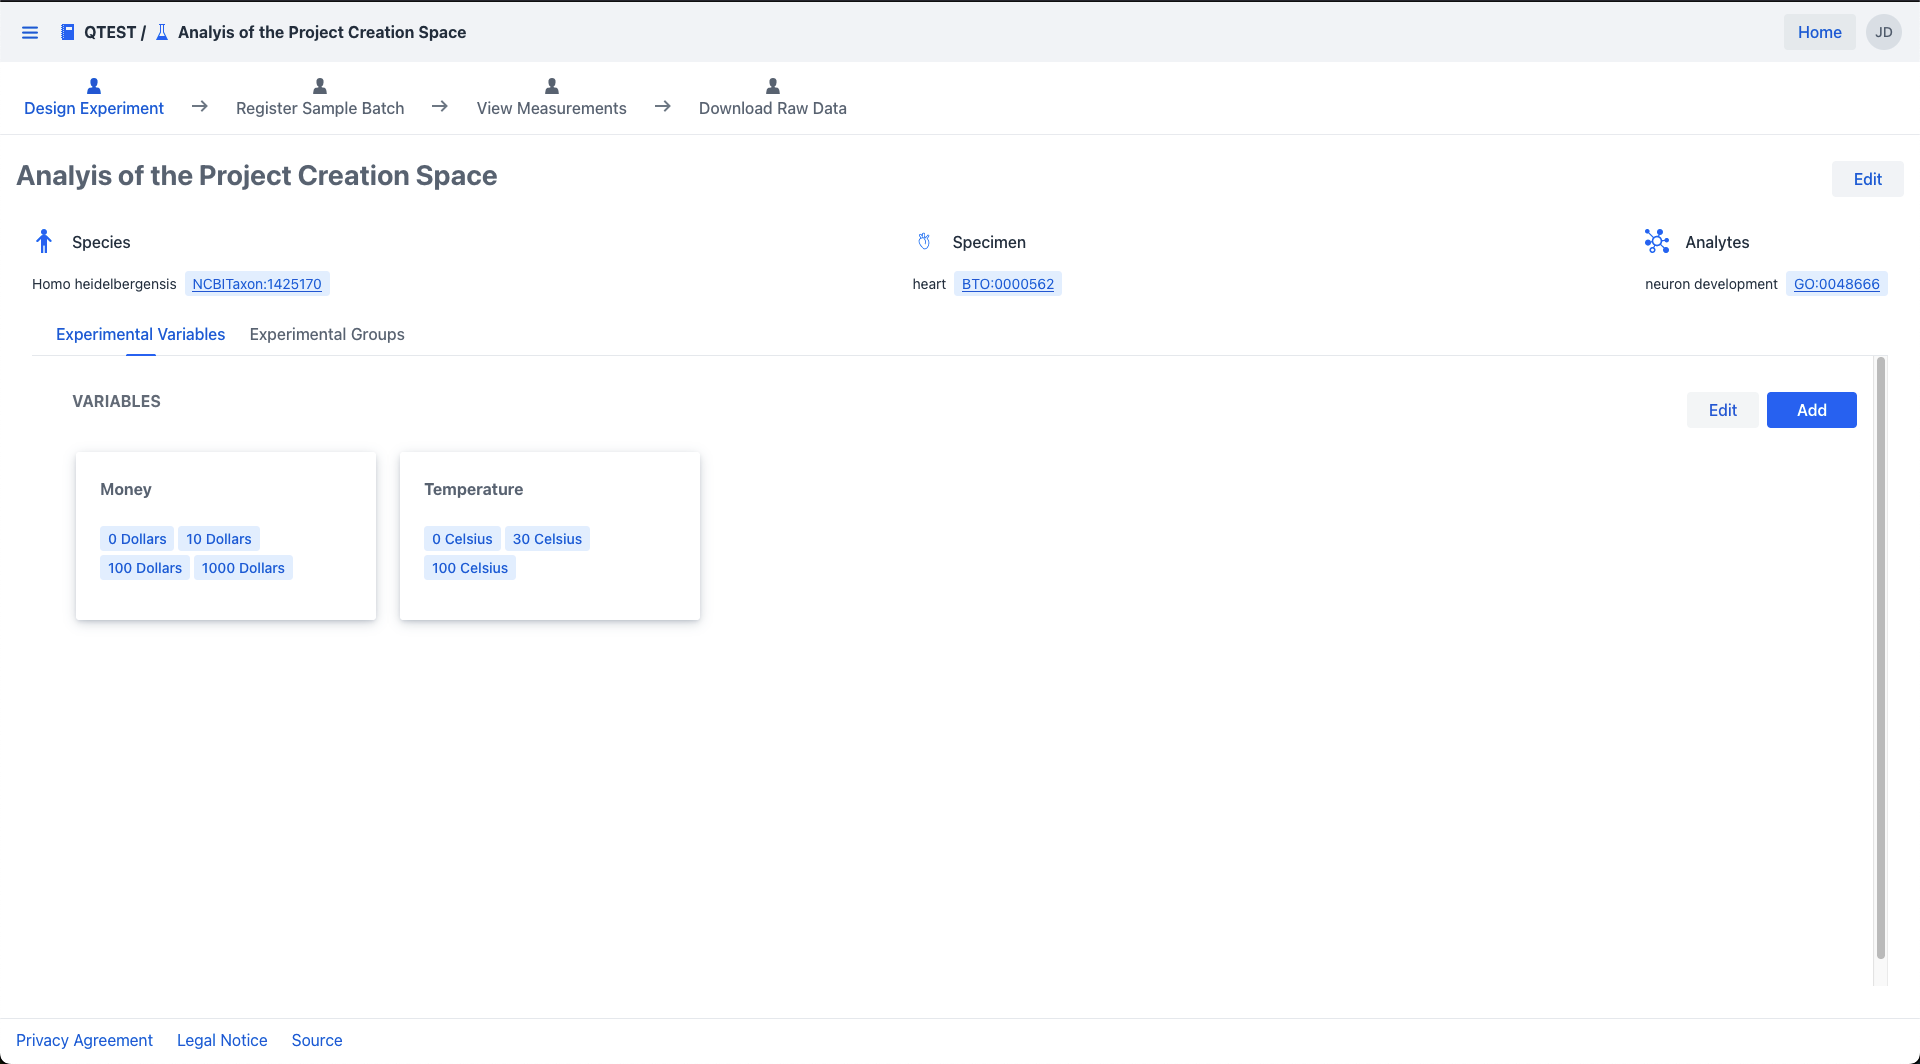The width and height of the screenshot is (1920, 1064).
Task: Click the Analytes molecule icon
Action: [x=1656, y=241]
